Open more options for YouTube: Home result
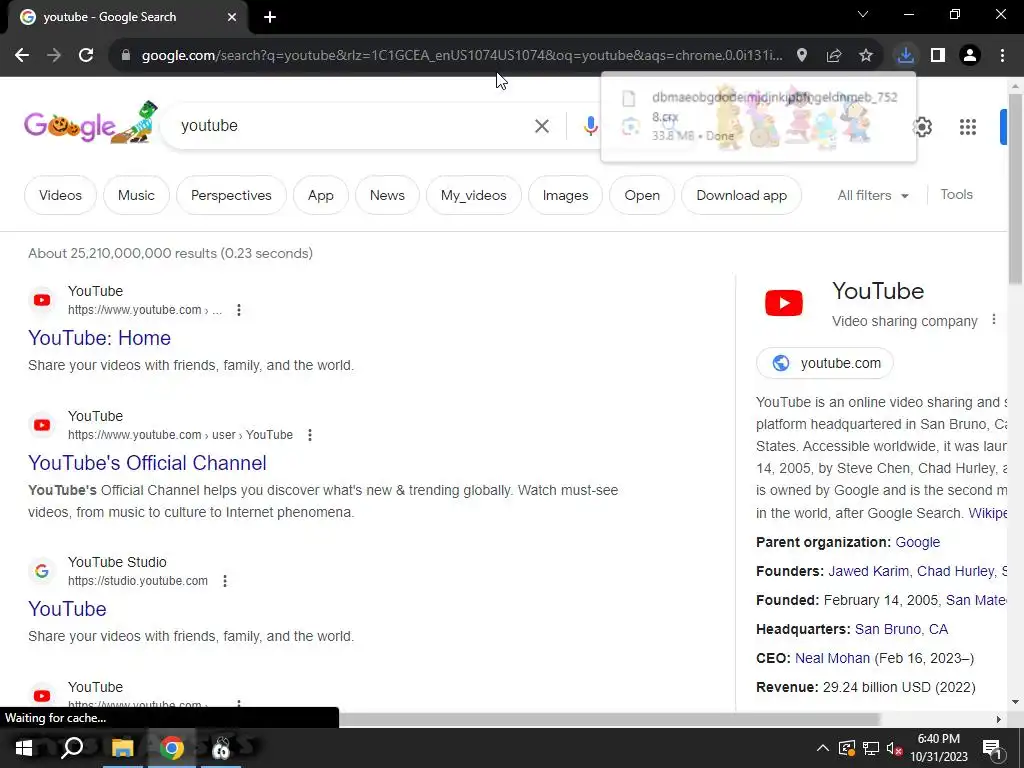Image resolution: width=1024 pixels, height=768 pixels. click(239, 310)
